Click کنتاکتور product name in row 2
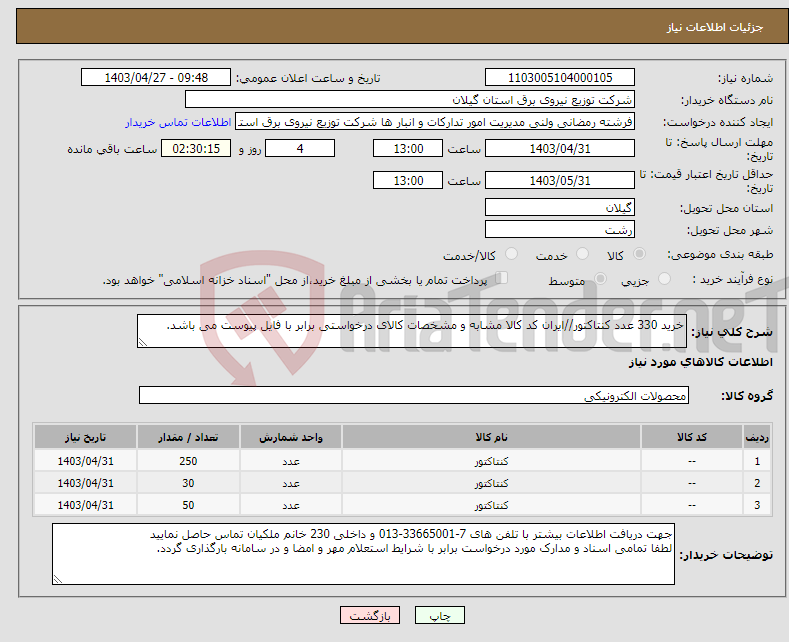The image size is (789, 642). point(491,484)
